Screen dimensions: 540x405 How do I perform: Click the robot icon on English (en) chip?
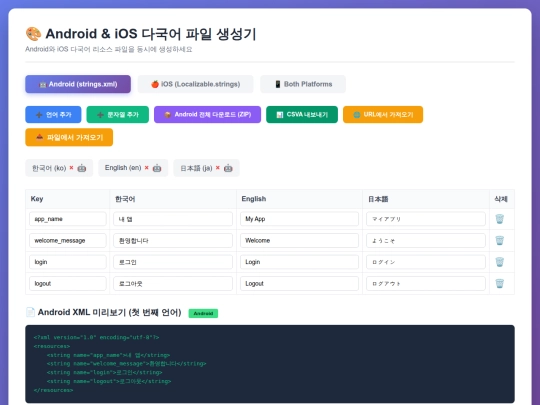[x=157, y=168]
